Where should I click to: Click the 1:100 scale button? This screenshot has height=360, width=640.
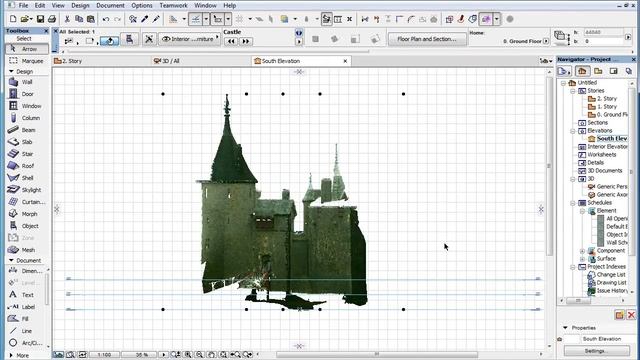pos(104,355)
